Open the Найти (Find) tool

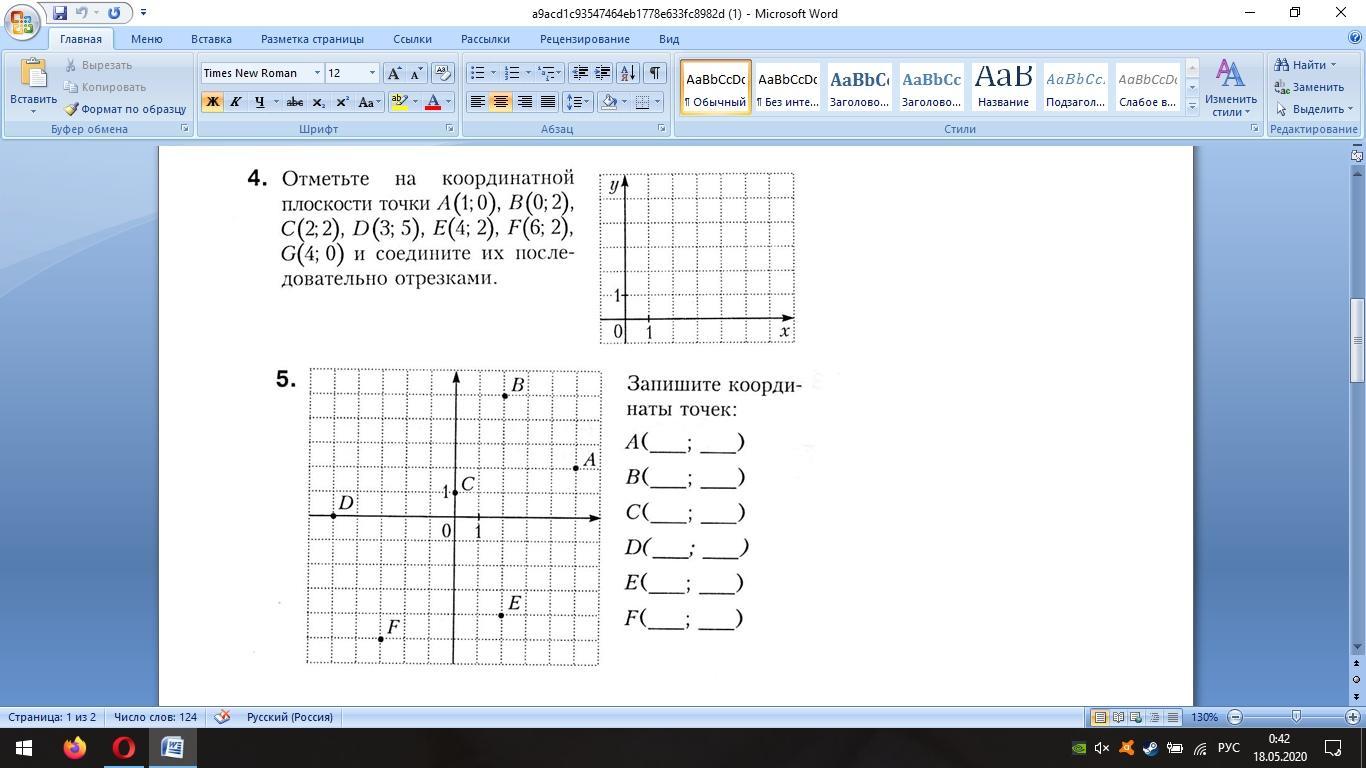coord(1306,65)
